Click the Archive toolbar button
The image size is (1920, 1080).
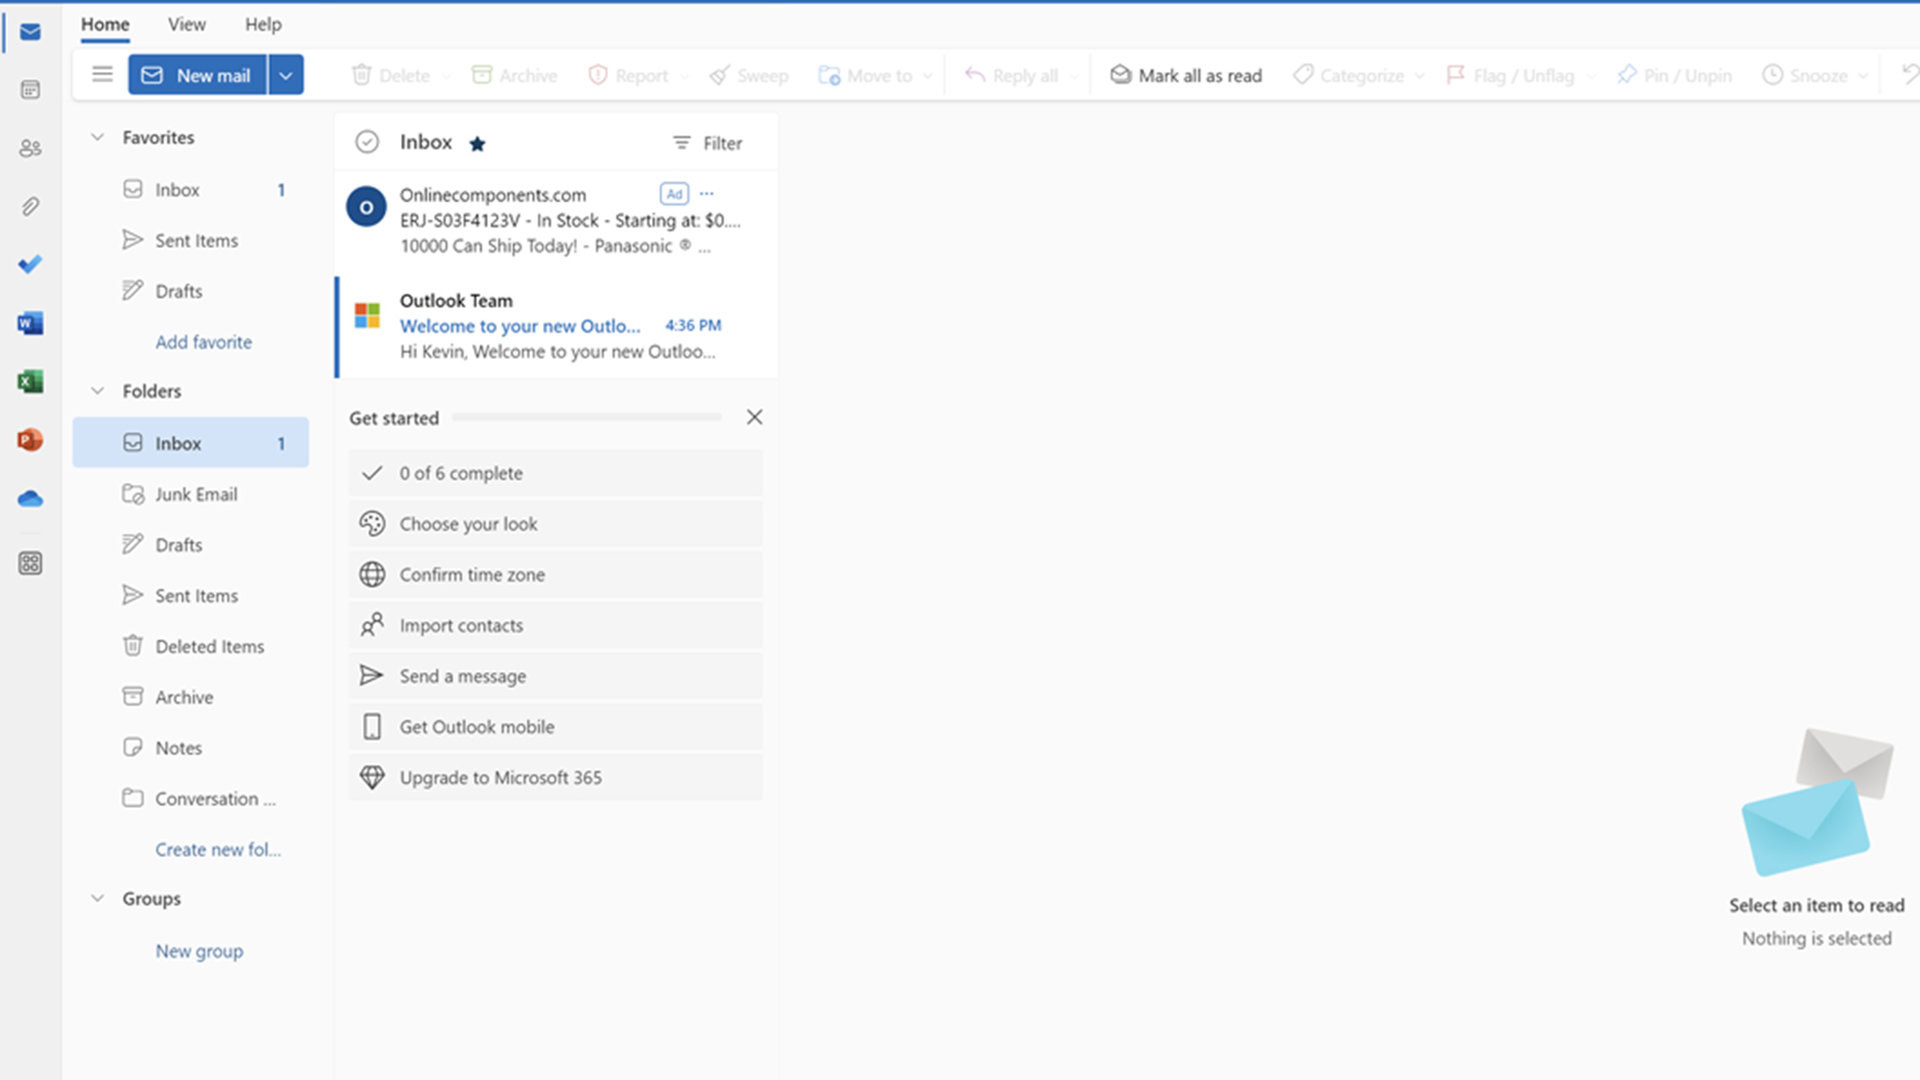pyautogui.click(x=514, y=75)
